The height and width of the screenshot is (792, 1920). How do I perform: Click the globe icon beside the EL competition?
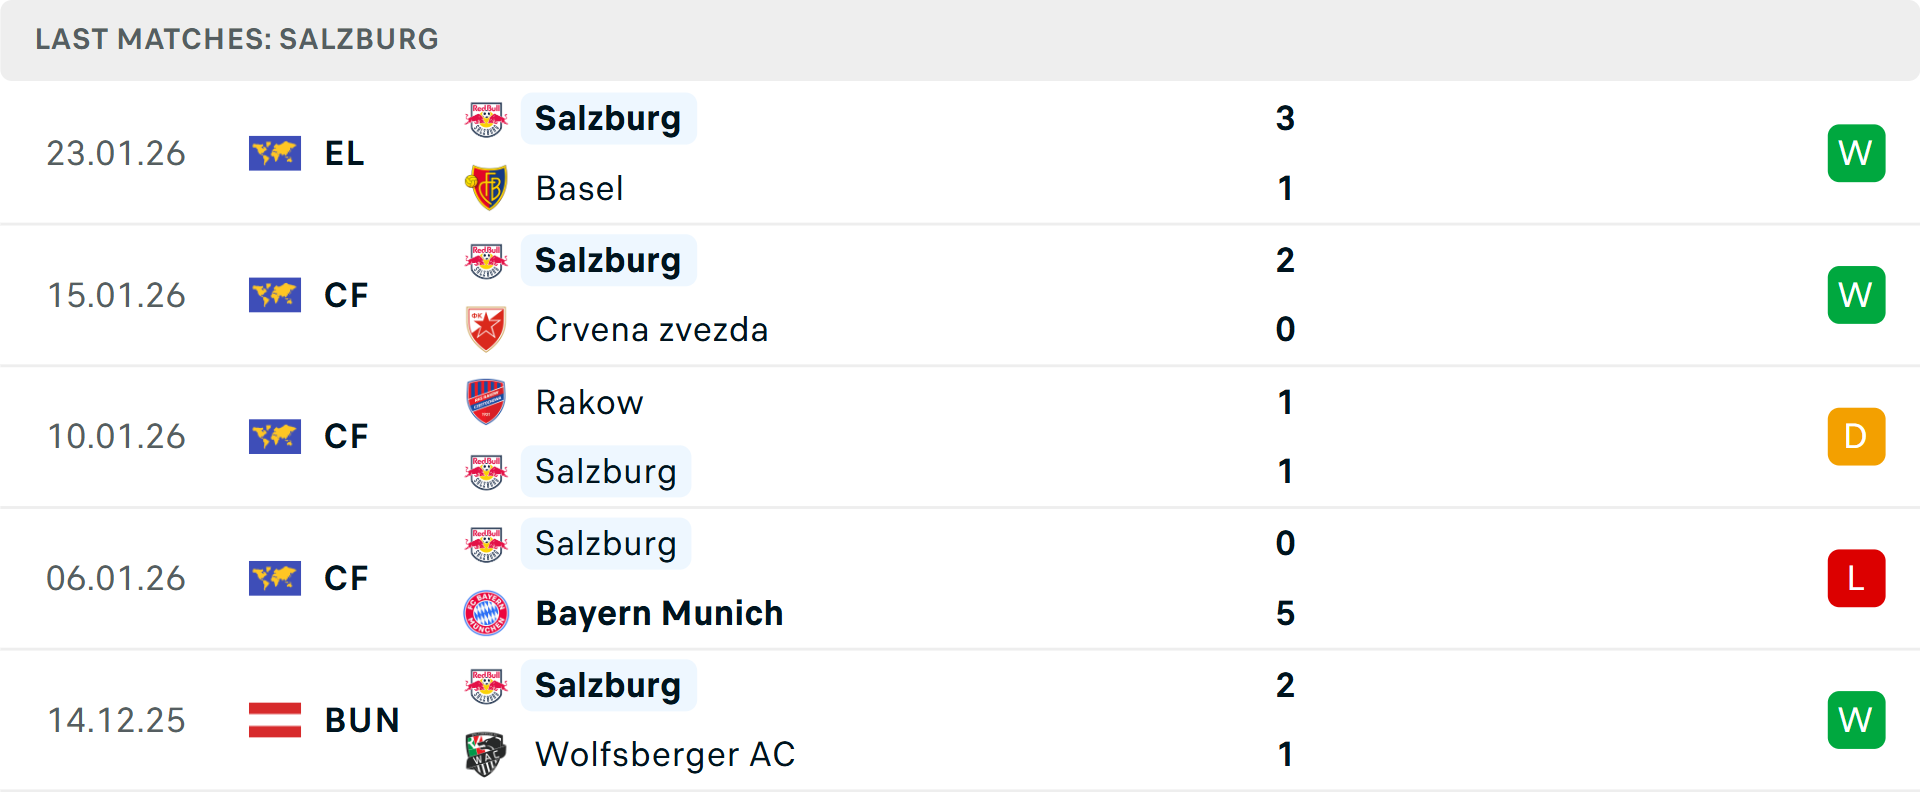[x=275, y=153]
